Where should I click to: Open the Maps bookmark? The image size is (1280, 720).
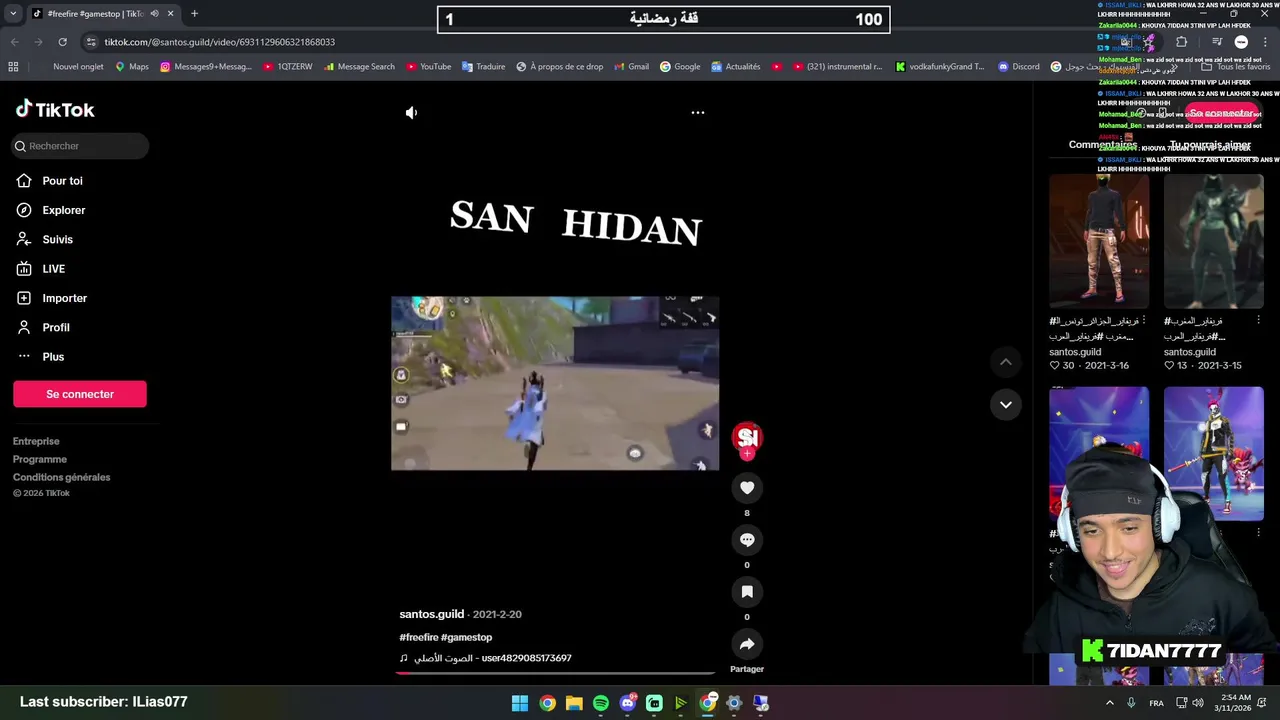click(131, 67)
